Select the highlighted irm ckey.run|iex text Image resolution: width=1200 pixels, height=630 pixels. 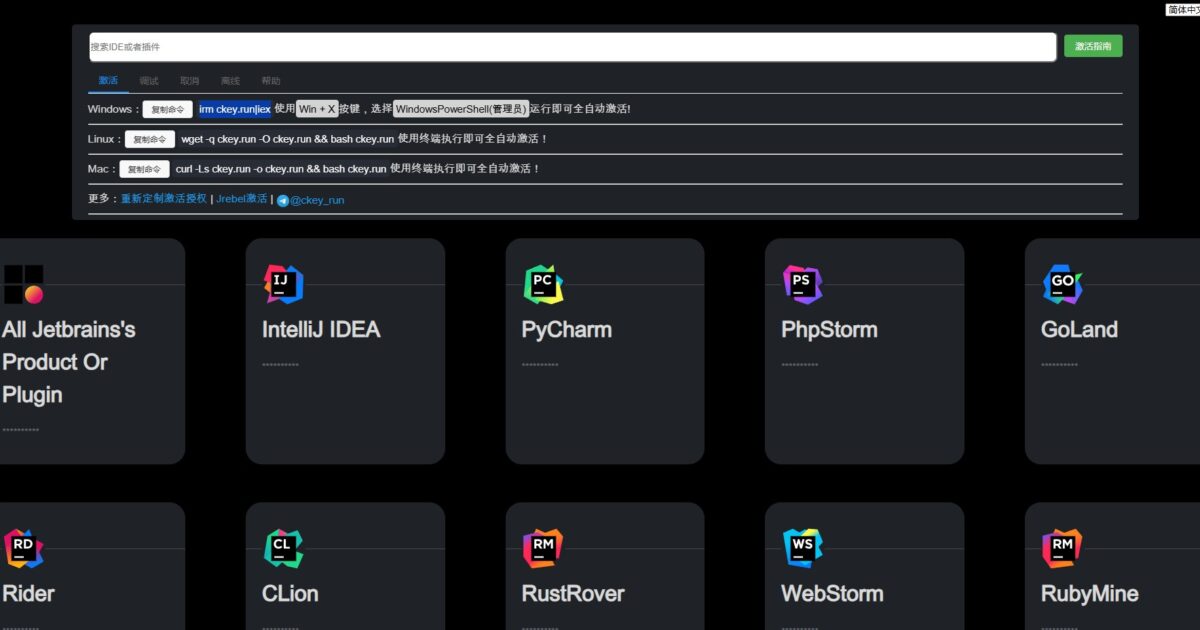(x=235, y=109)
